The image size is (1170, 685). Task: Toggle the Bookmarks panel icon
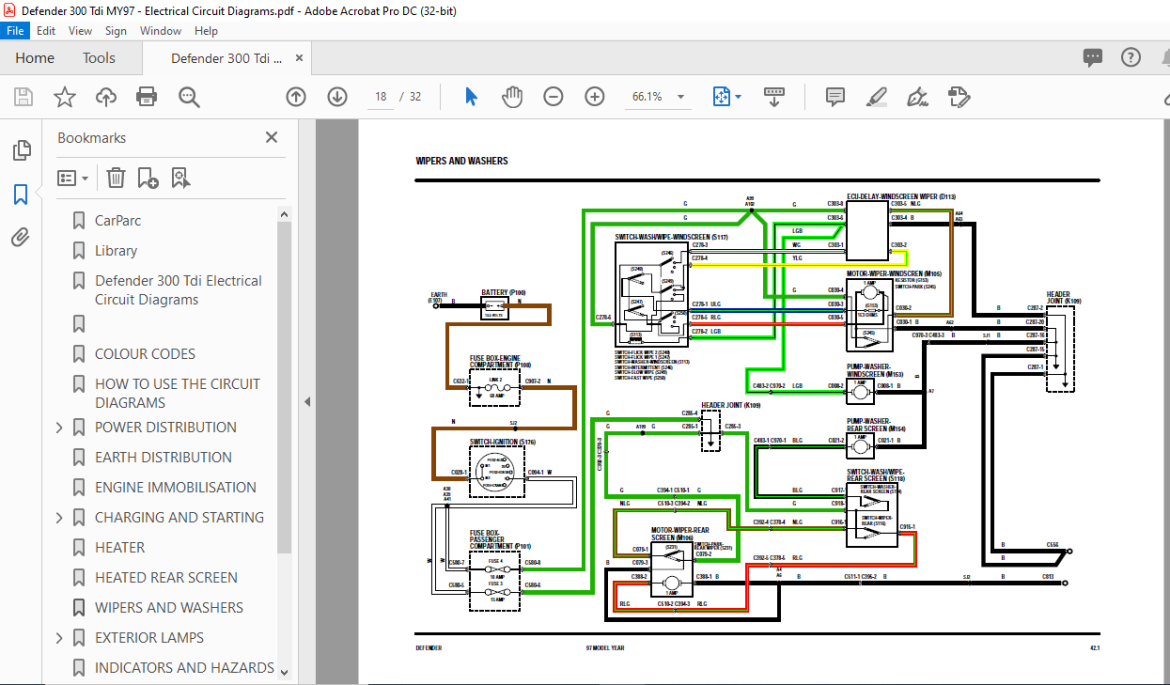tap(20, 195)
